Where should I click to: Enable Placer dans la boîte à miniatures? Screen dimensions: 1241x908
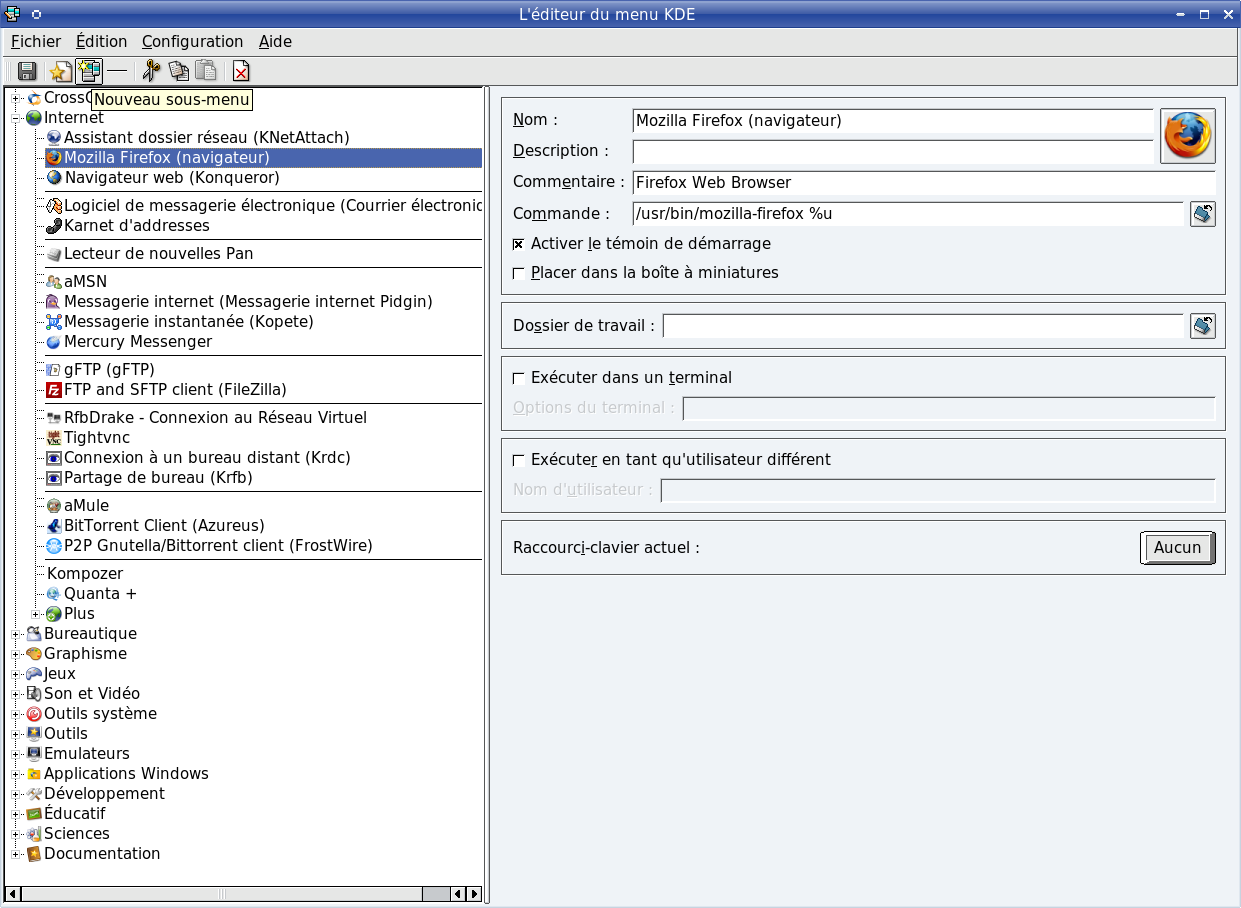tap(518, 273)
